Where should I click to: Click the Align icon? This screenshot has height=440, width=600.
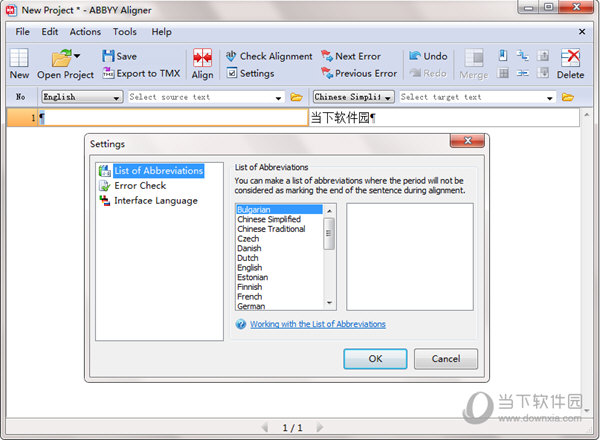coord(202,58)
